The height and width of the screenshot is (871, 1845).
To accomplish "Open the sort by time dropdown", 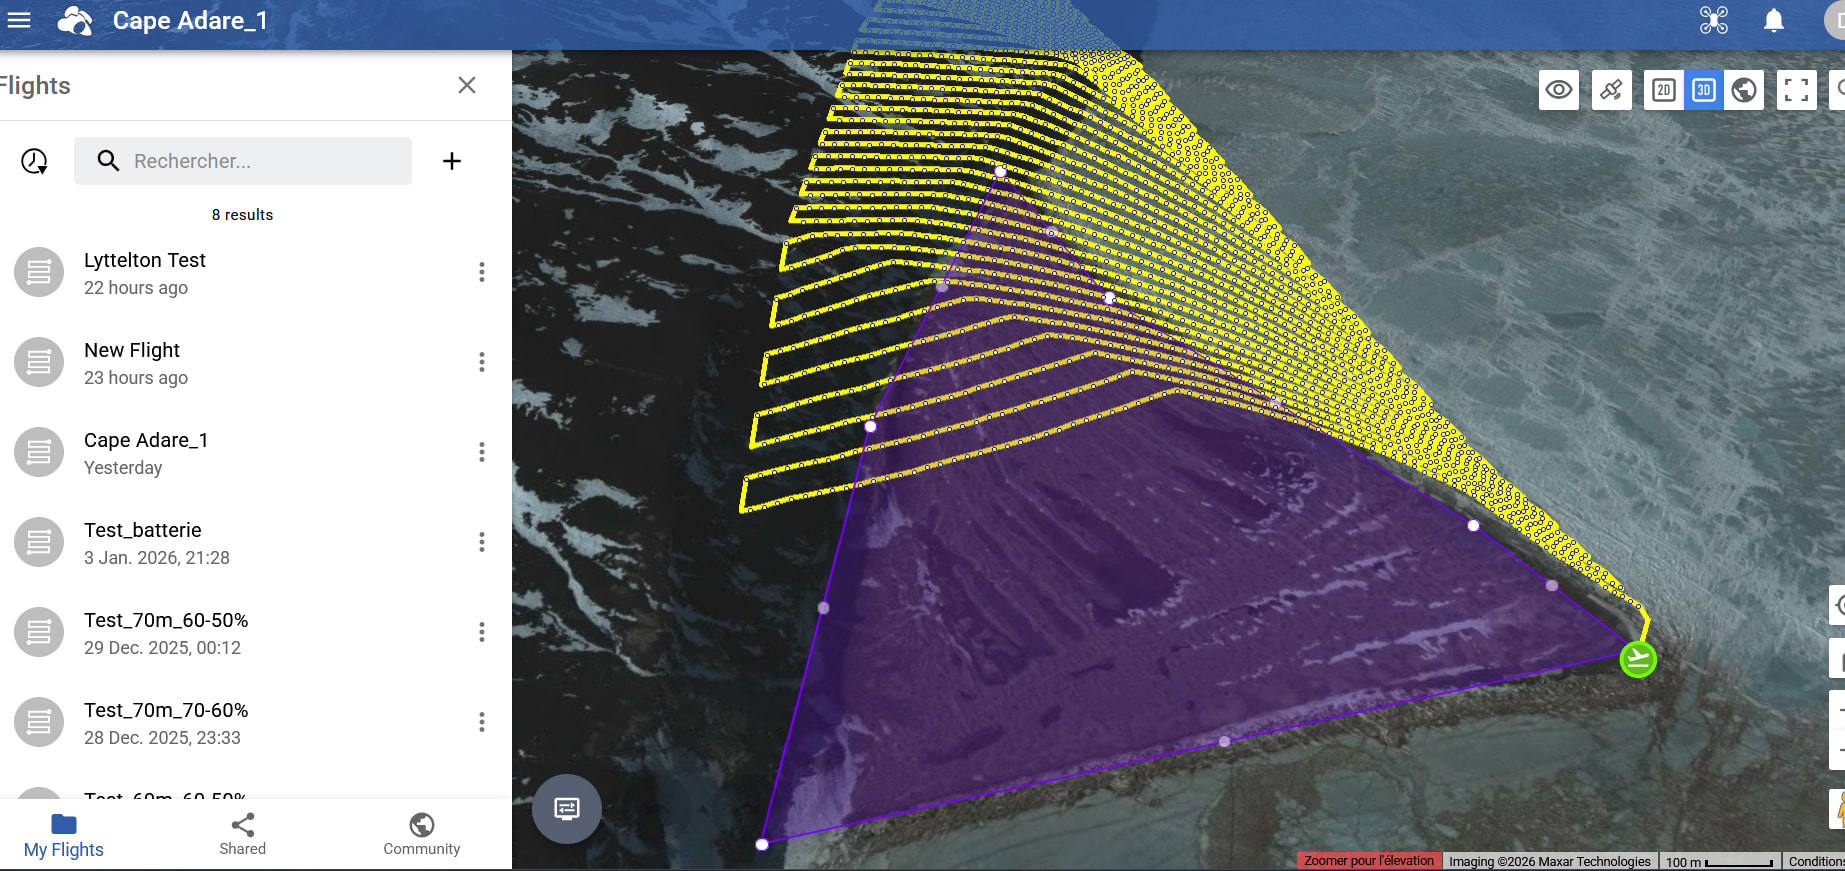I will pos(35,161).
